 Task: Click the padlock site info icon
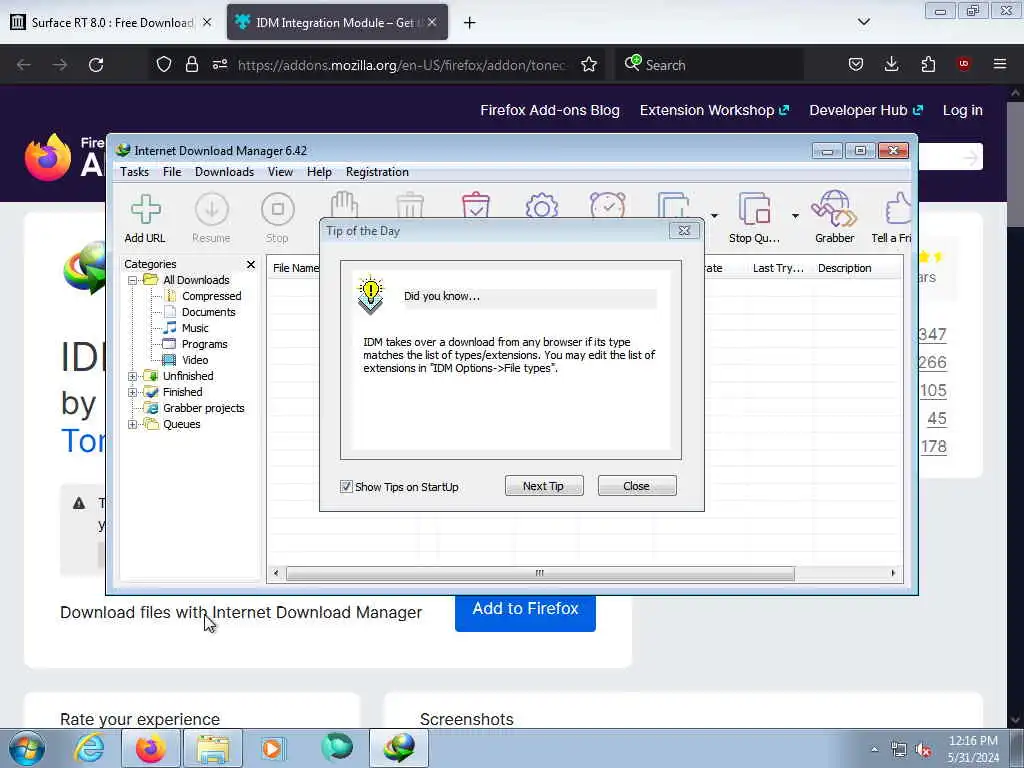point(191,64)
